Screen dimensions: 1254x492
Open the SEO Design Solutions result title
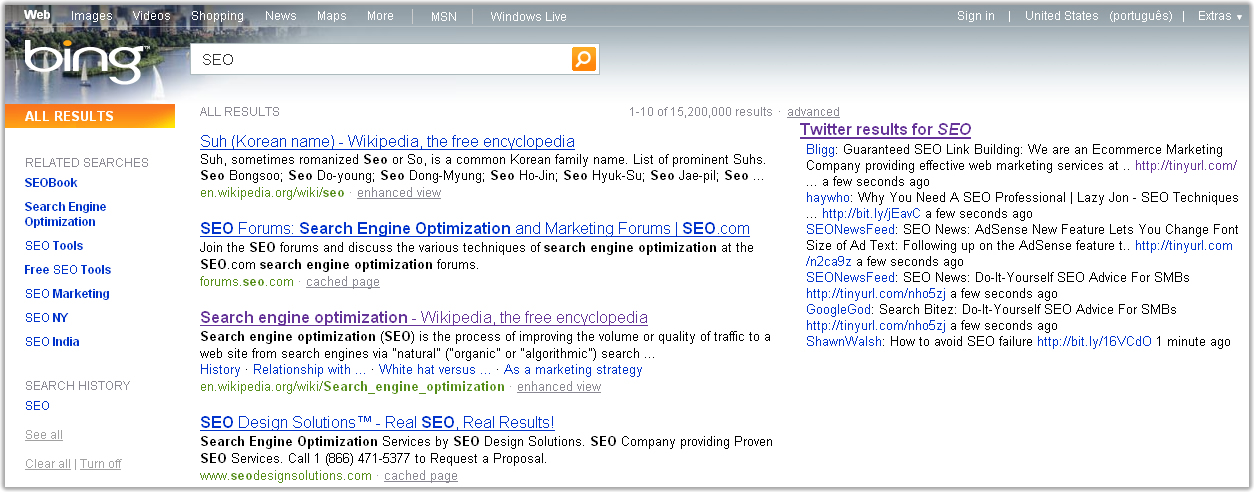[x=377, y=422]
